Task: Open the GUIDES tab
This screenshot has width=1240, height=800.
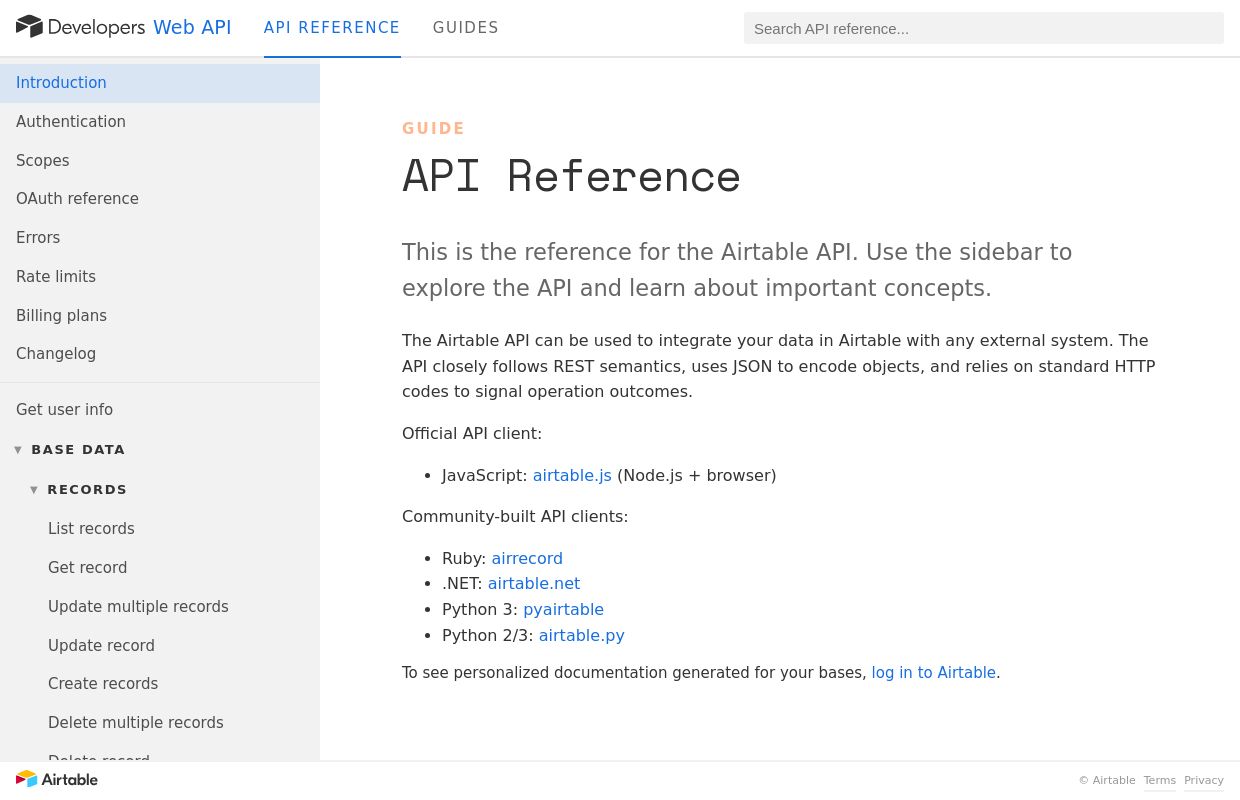Action: (x=466, y=28)
